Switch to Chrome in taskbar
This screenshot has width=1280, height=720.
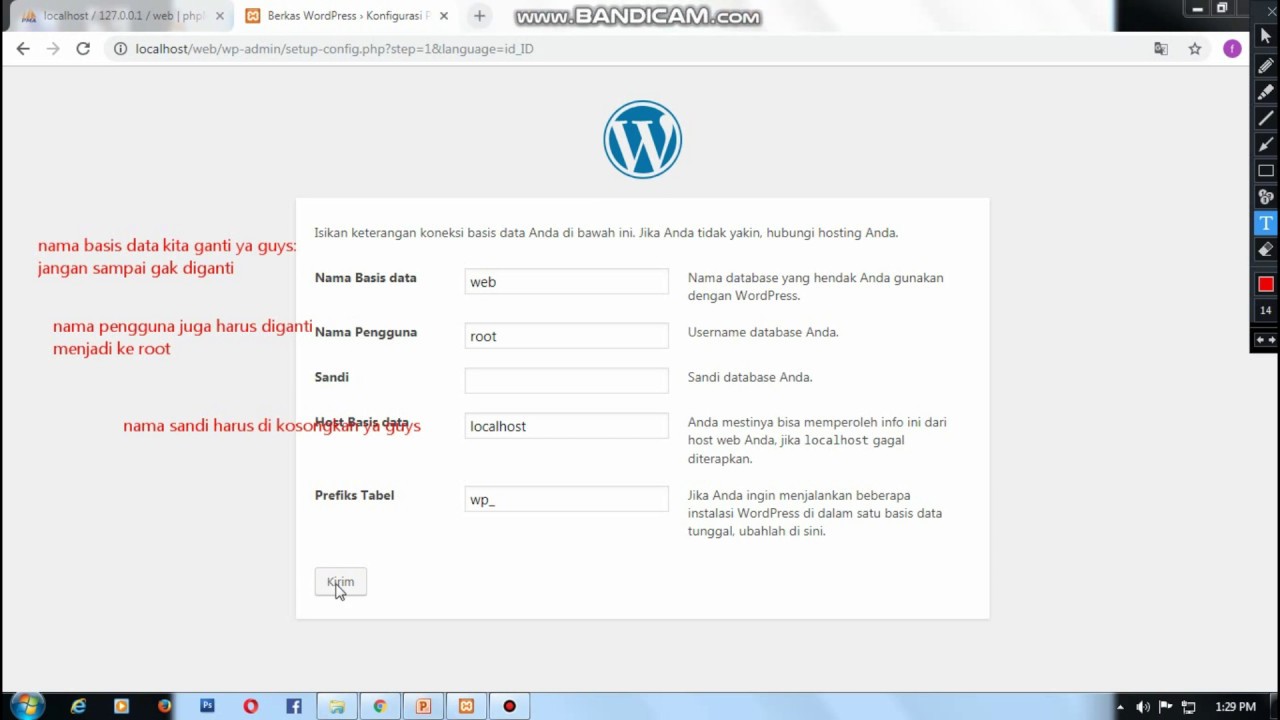pos(380,706)
